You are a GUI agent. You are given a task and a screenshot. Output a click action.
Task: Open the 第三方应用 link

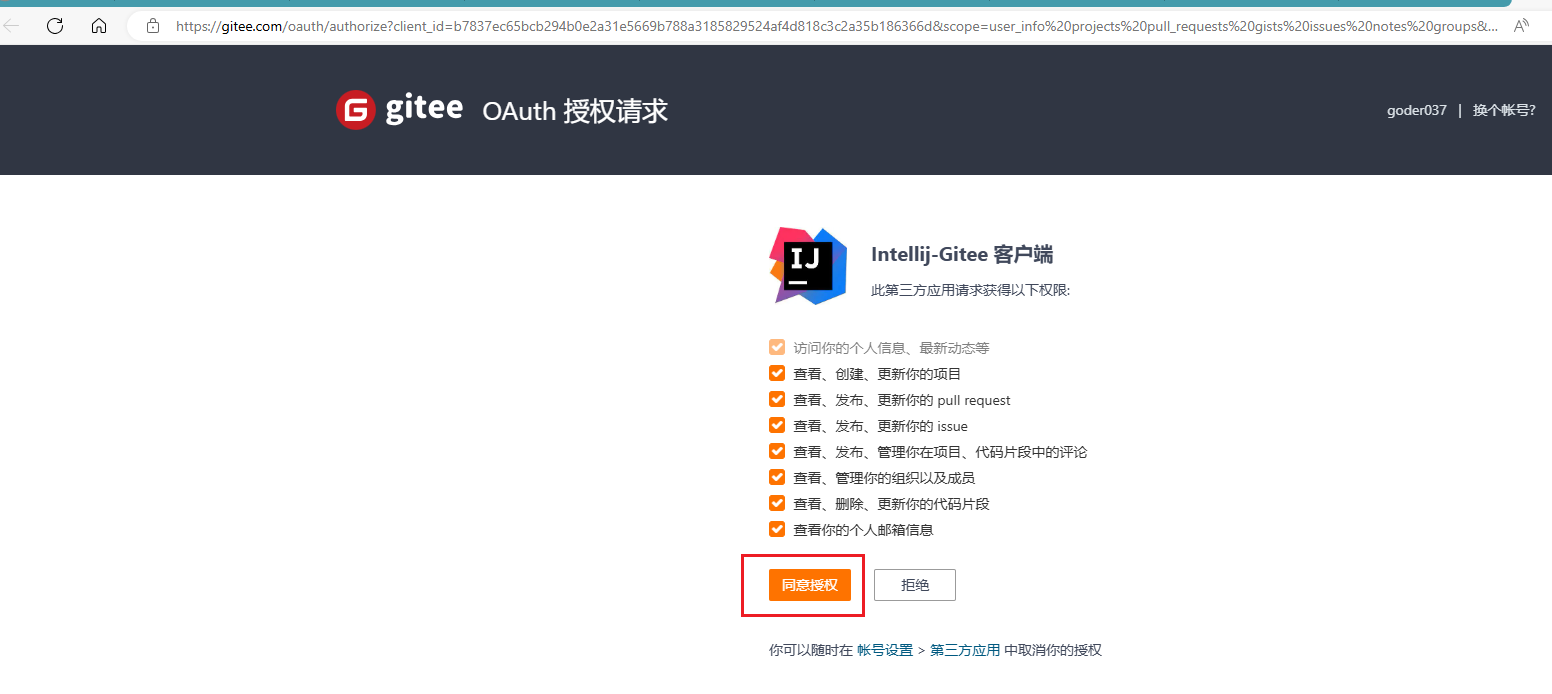tap(965, 650)
